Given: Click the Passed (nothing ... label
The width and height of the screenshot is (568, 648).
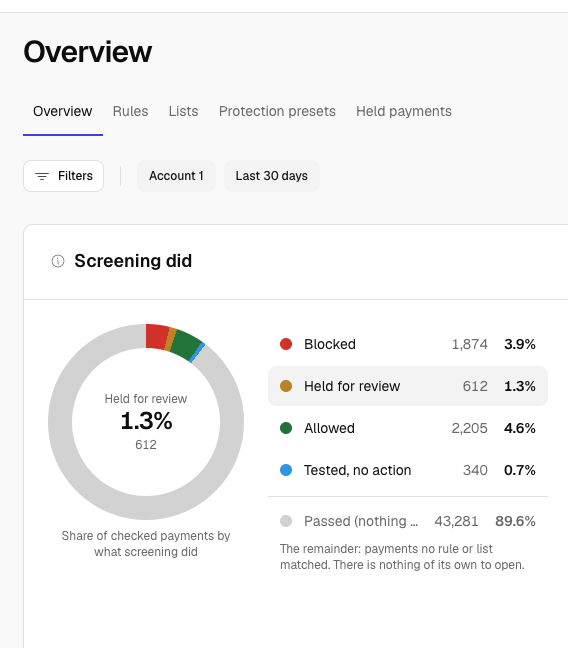Looking at the screenshot, I should click(x=361, y=521).
